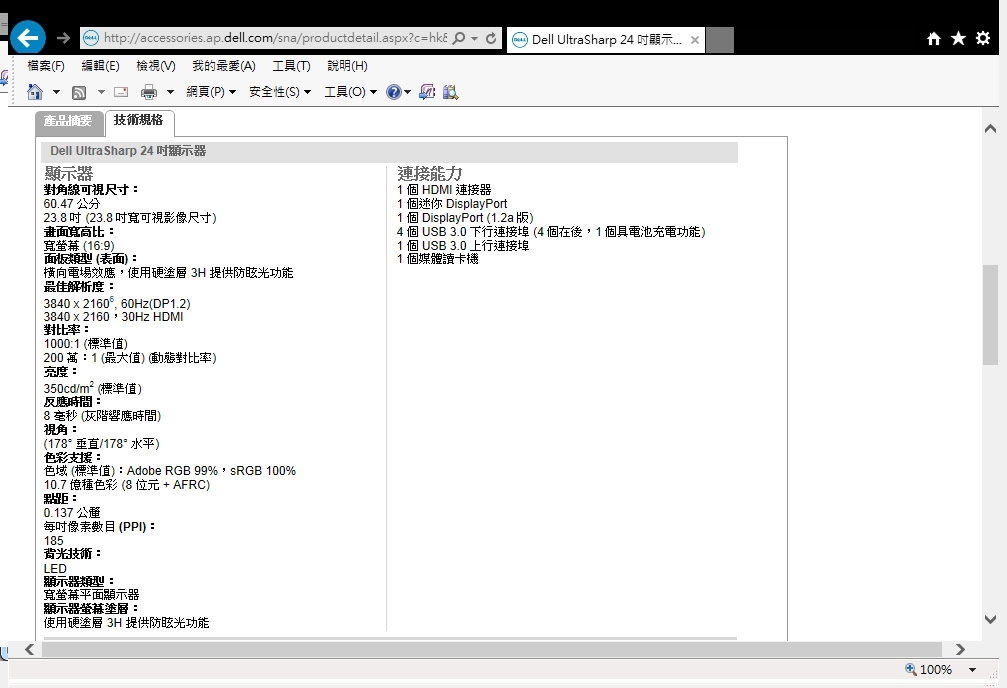Open the 編輯(E) menu
1007x688 pixels.
(x=100, y=66)
